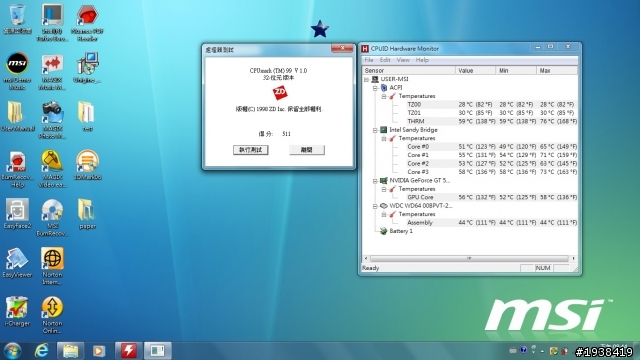Open the Nuance PDF Reader shortcut

point(87,22)
